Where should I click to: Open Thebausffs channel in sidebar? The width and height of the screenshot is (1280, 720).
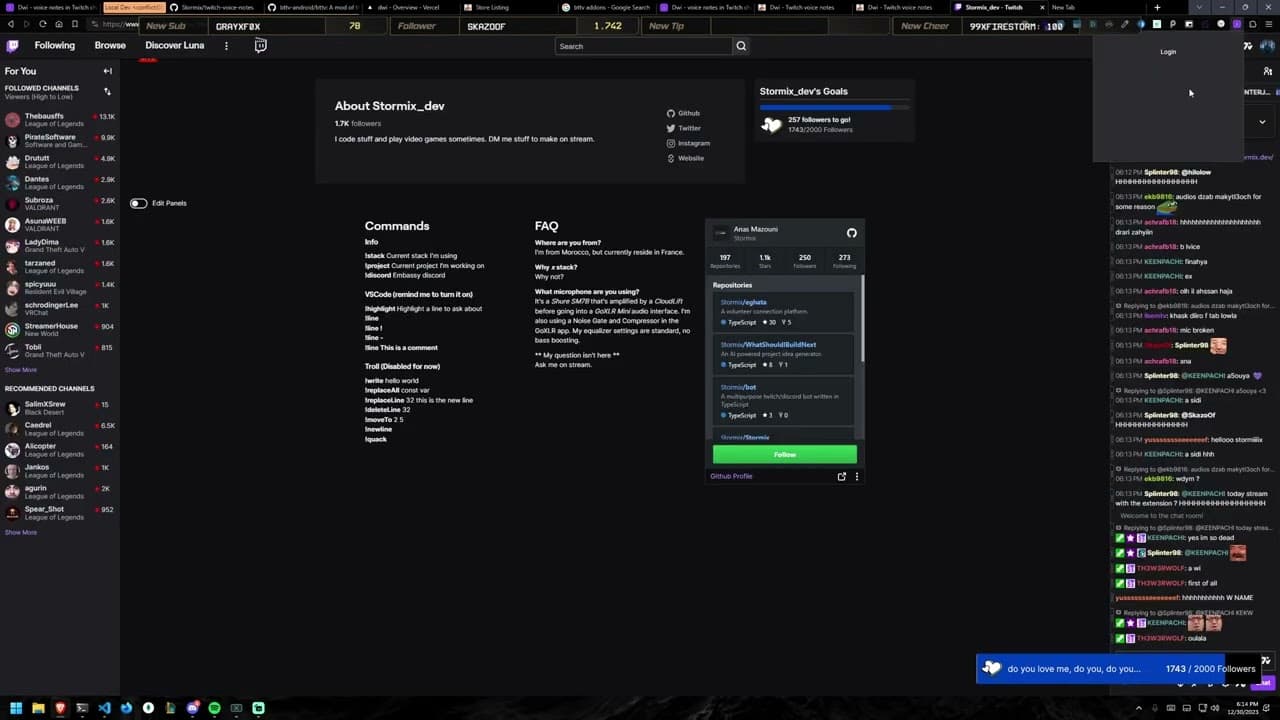point(60,120)
